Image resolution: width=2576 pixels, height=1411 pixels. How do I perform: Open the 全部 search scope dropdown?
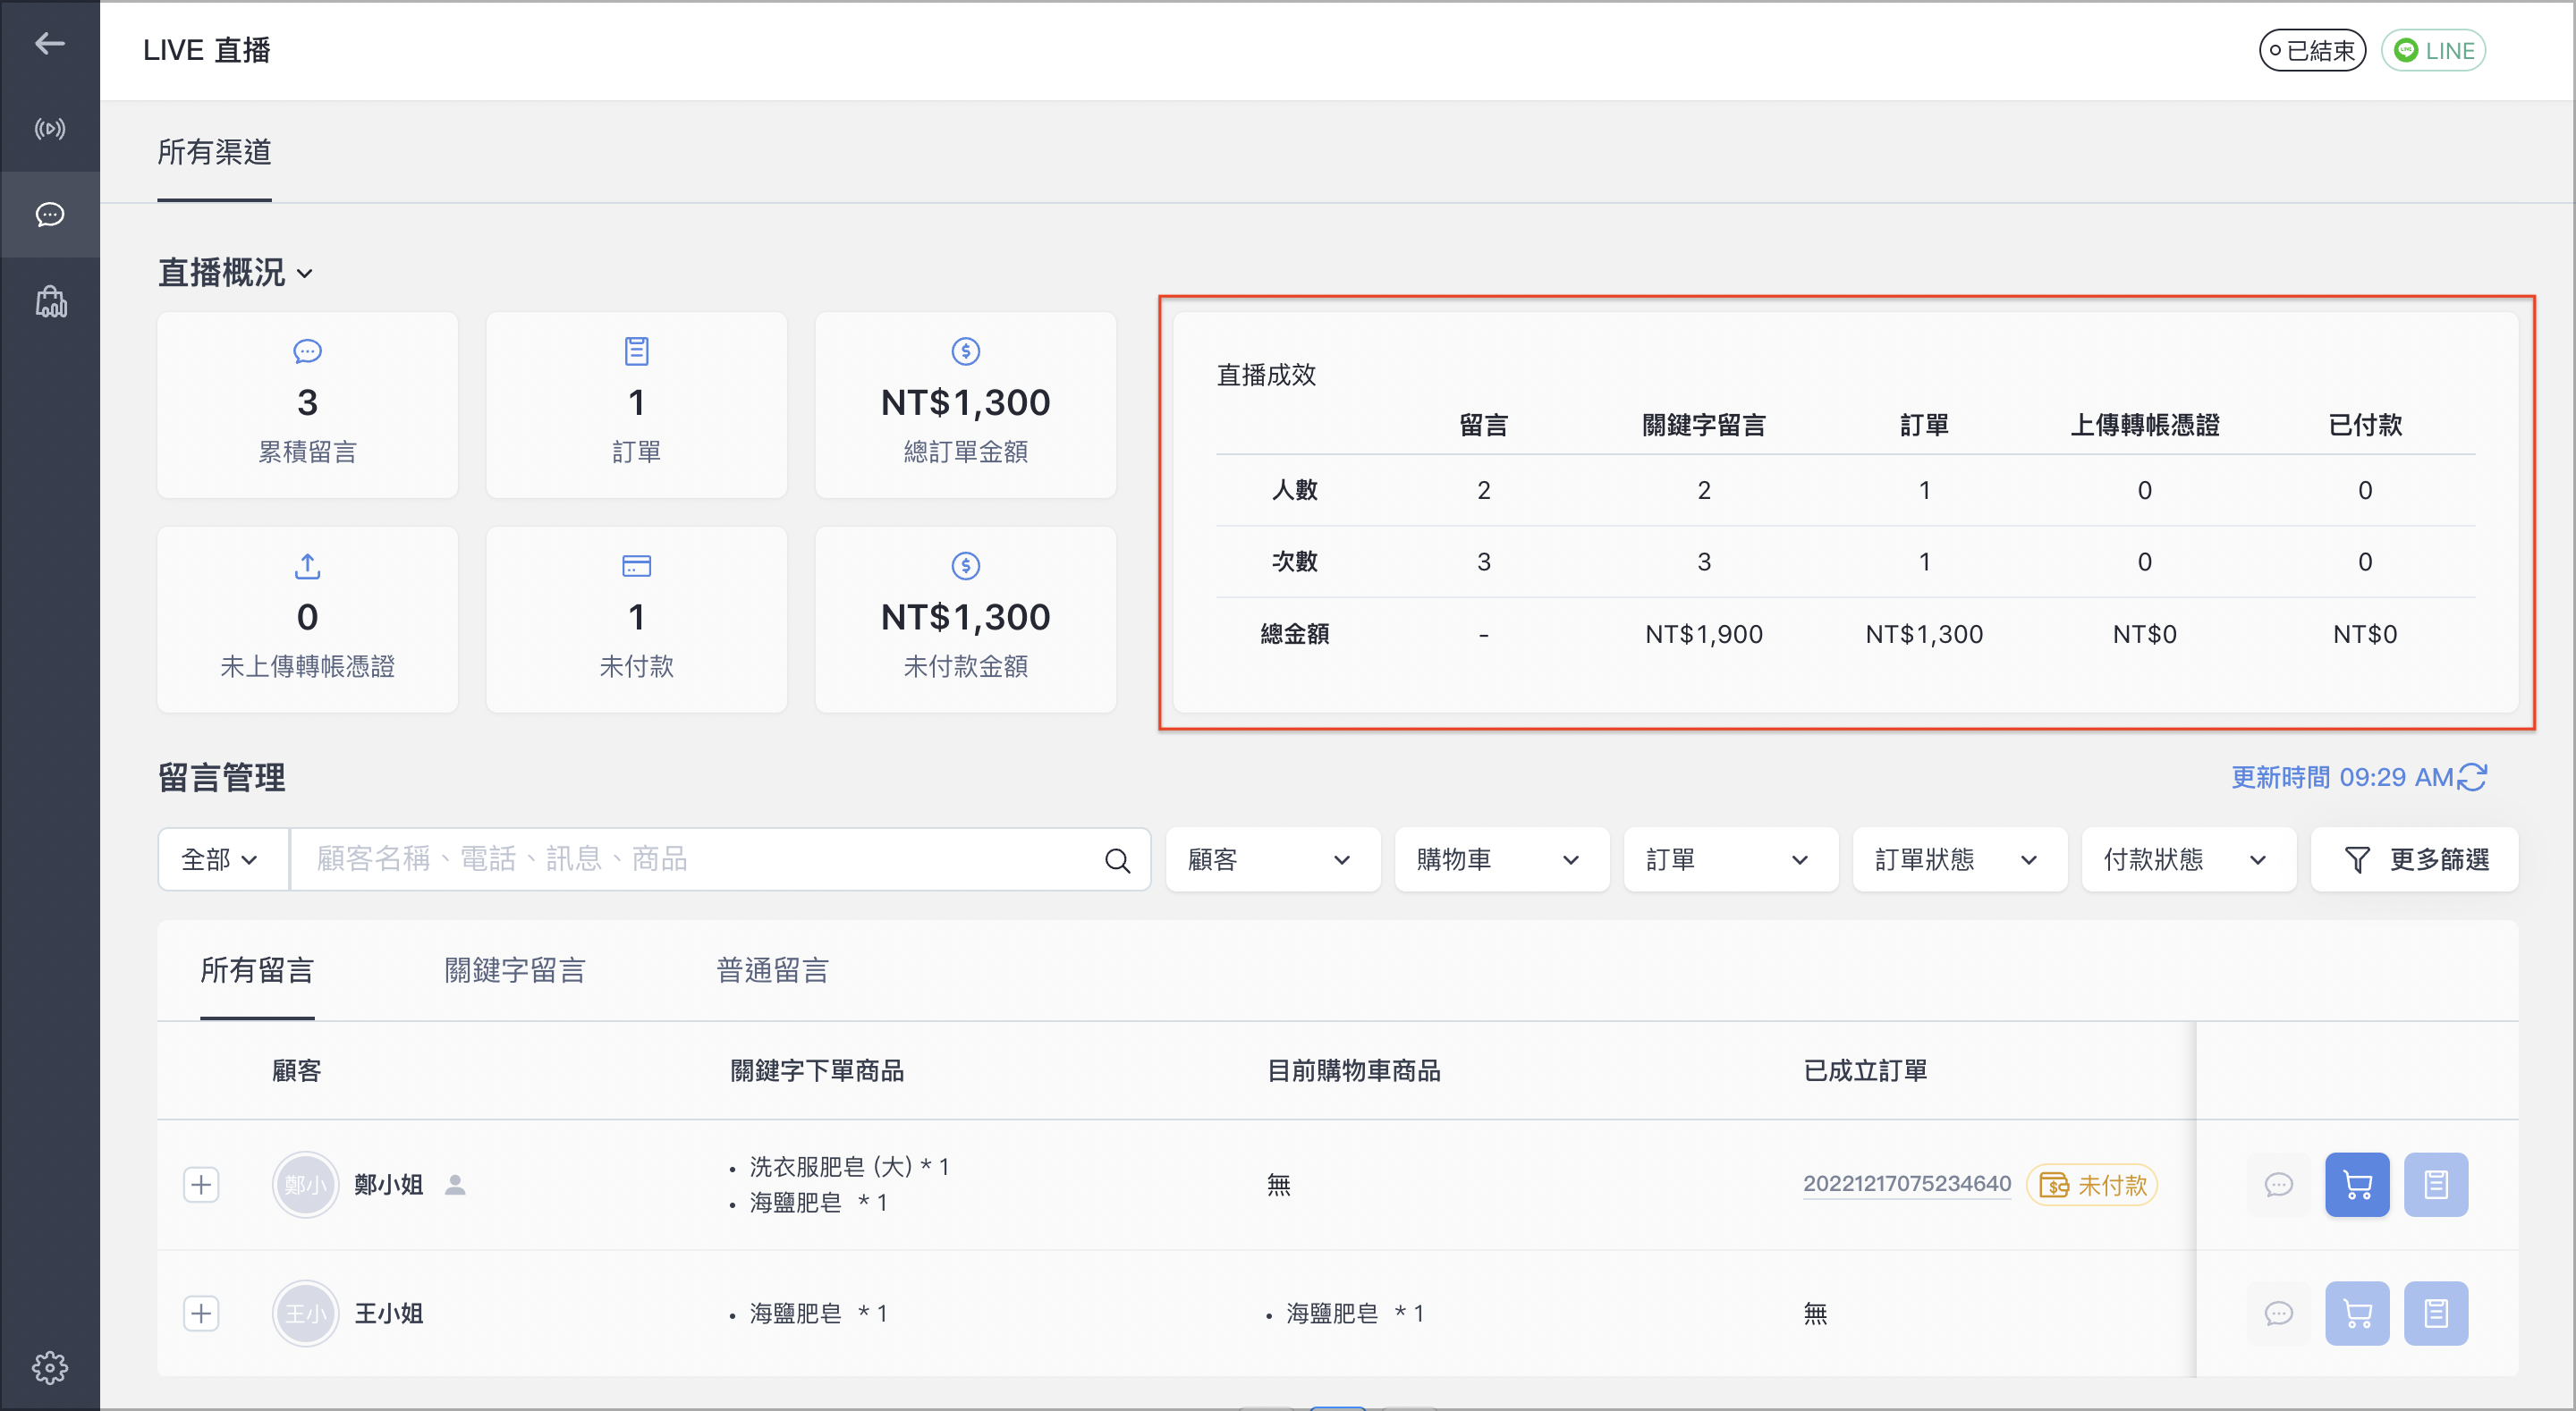click(223, 859)
